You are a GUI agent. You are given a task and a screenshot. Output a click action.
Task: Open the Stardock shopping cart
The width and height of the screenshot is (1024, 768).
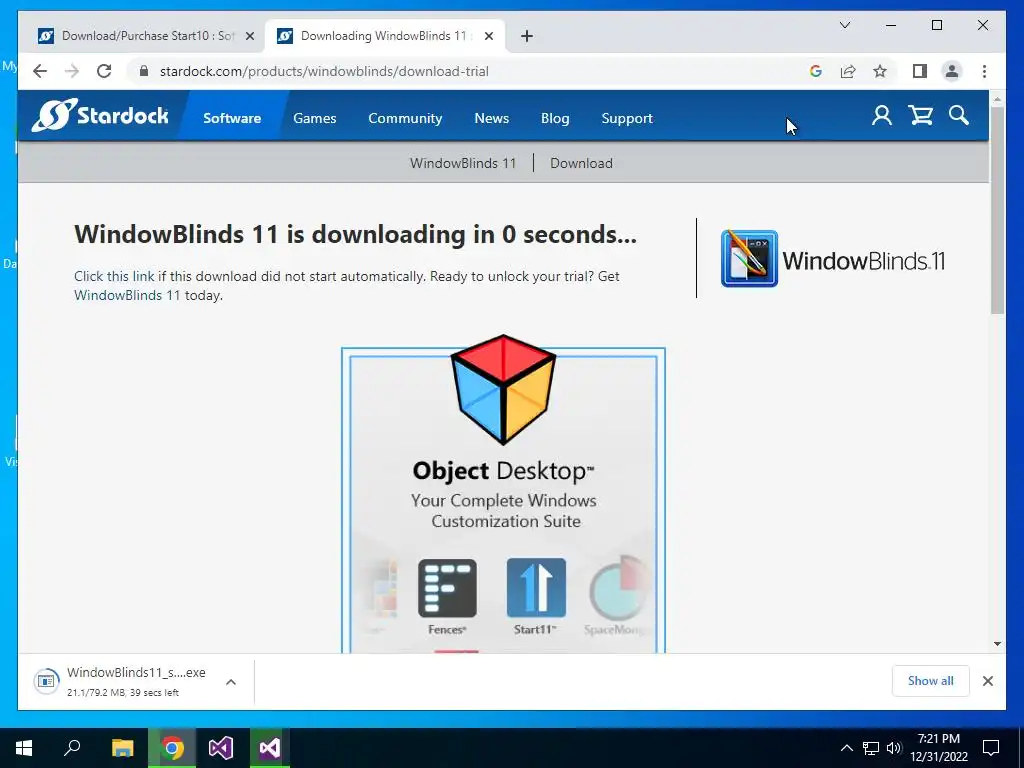920,116
